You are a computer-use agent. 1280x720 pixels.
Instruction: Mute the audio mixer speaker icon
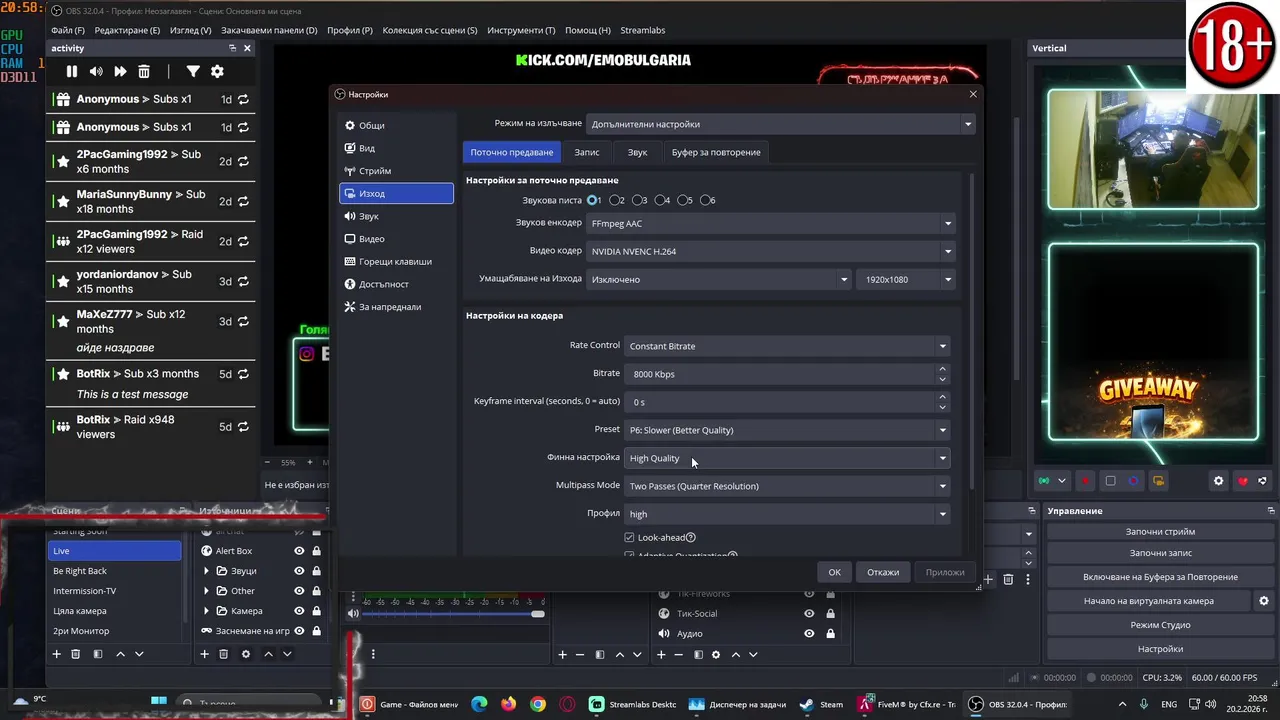click(353, 613)
